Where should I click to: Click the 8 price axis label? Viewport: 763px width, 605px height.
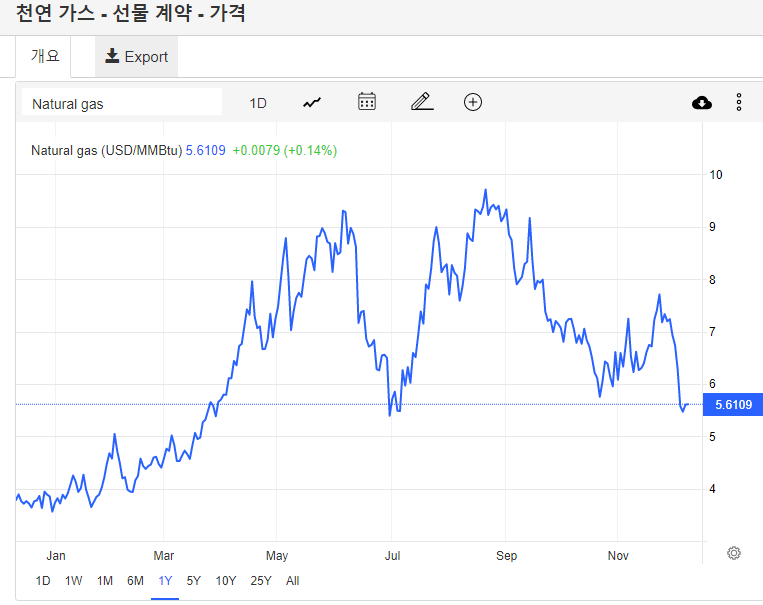point(712,280)
